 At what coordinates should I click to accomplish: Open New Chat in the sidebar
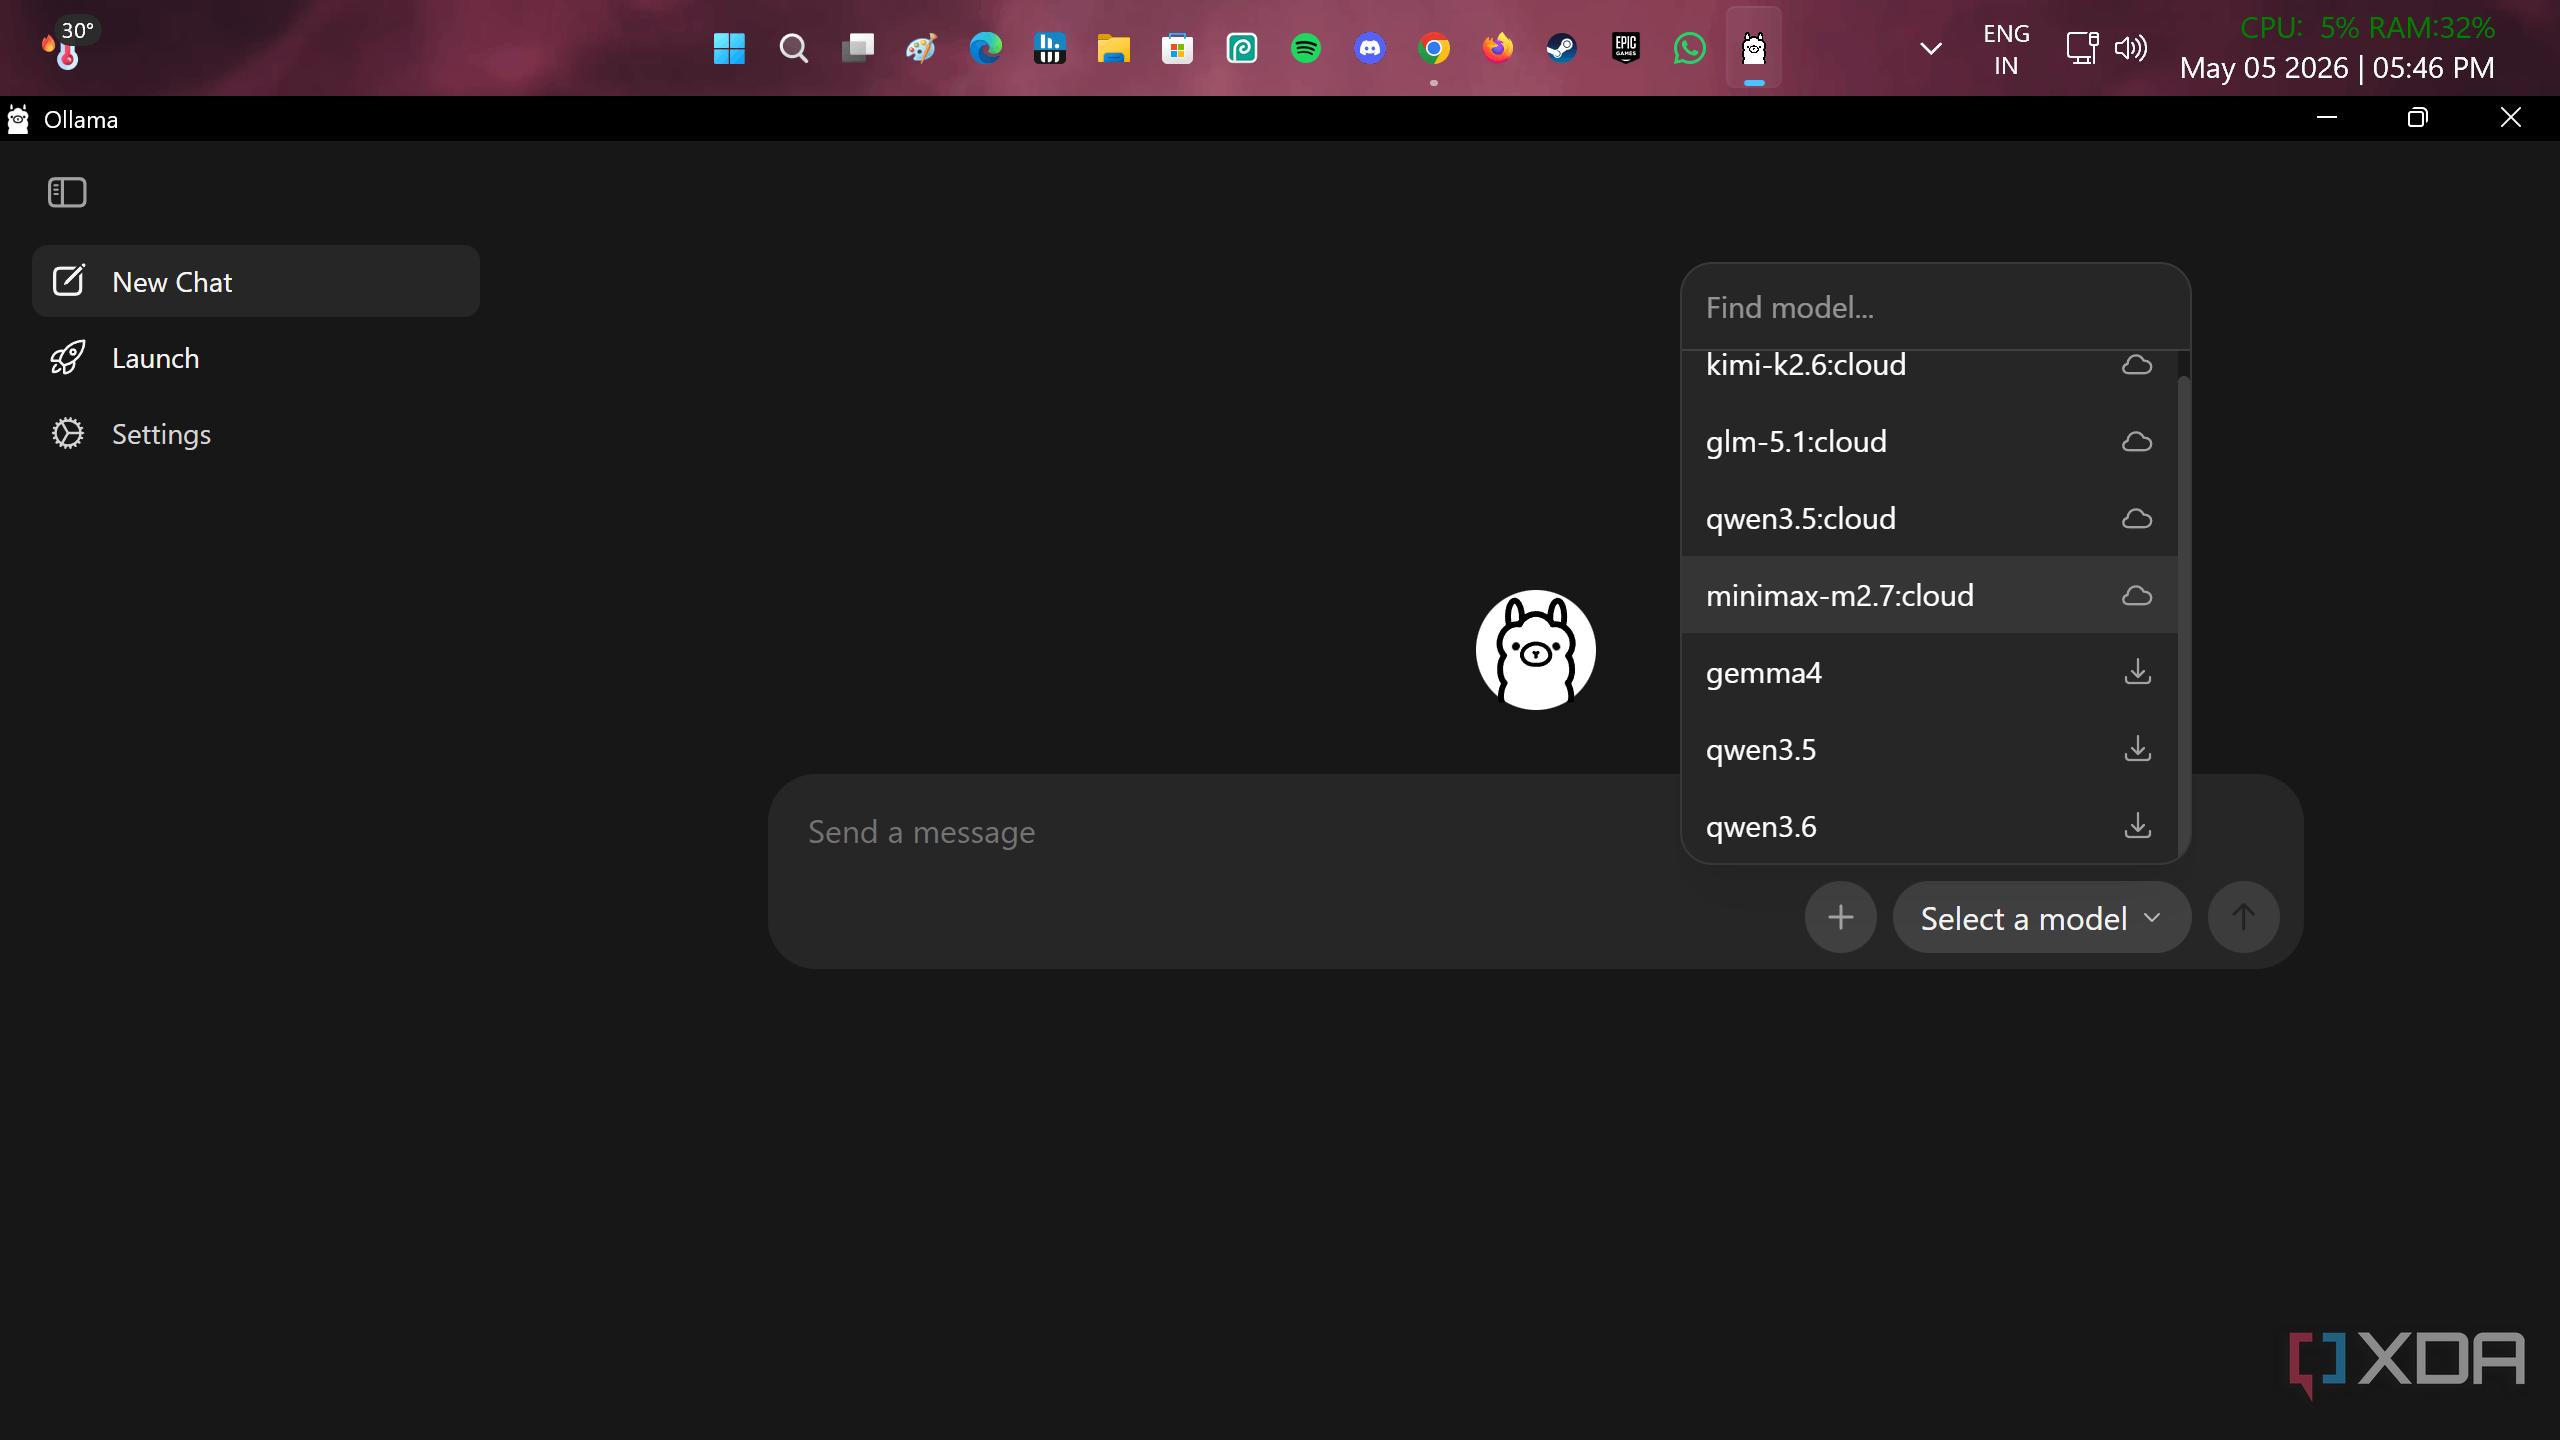[x=256, y=281]
